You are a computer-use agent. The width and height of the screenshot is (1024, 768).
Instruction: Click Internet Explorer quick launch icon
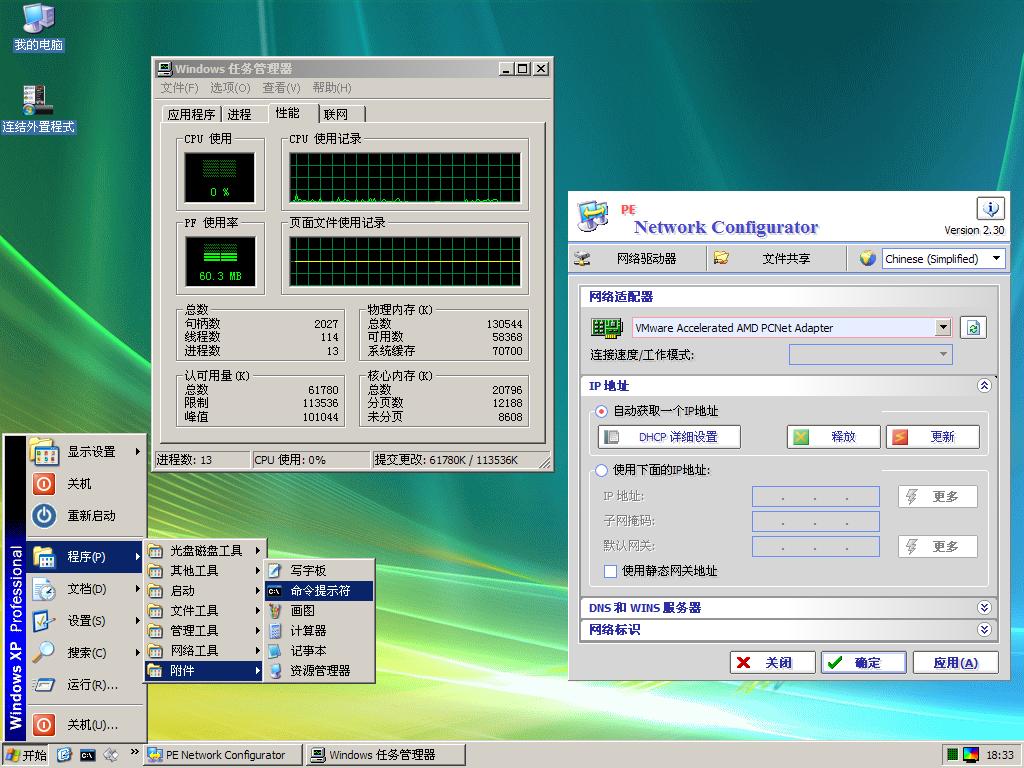pyautogui.click(x=64, y=754)
